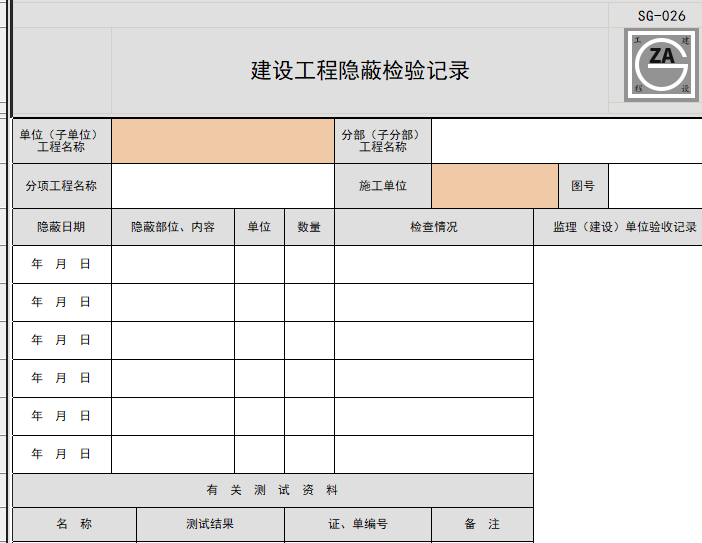
Task: Select the 监理（建设）单位验收记录 header
Action: pos(618,227)
